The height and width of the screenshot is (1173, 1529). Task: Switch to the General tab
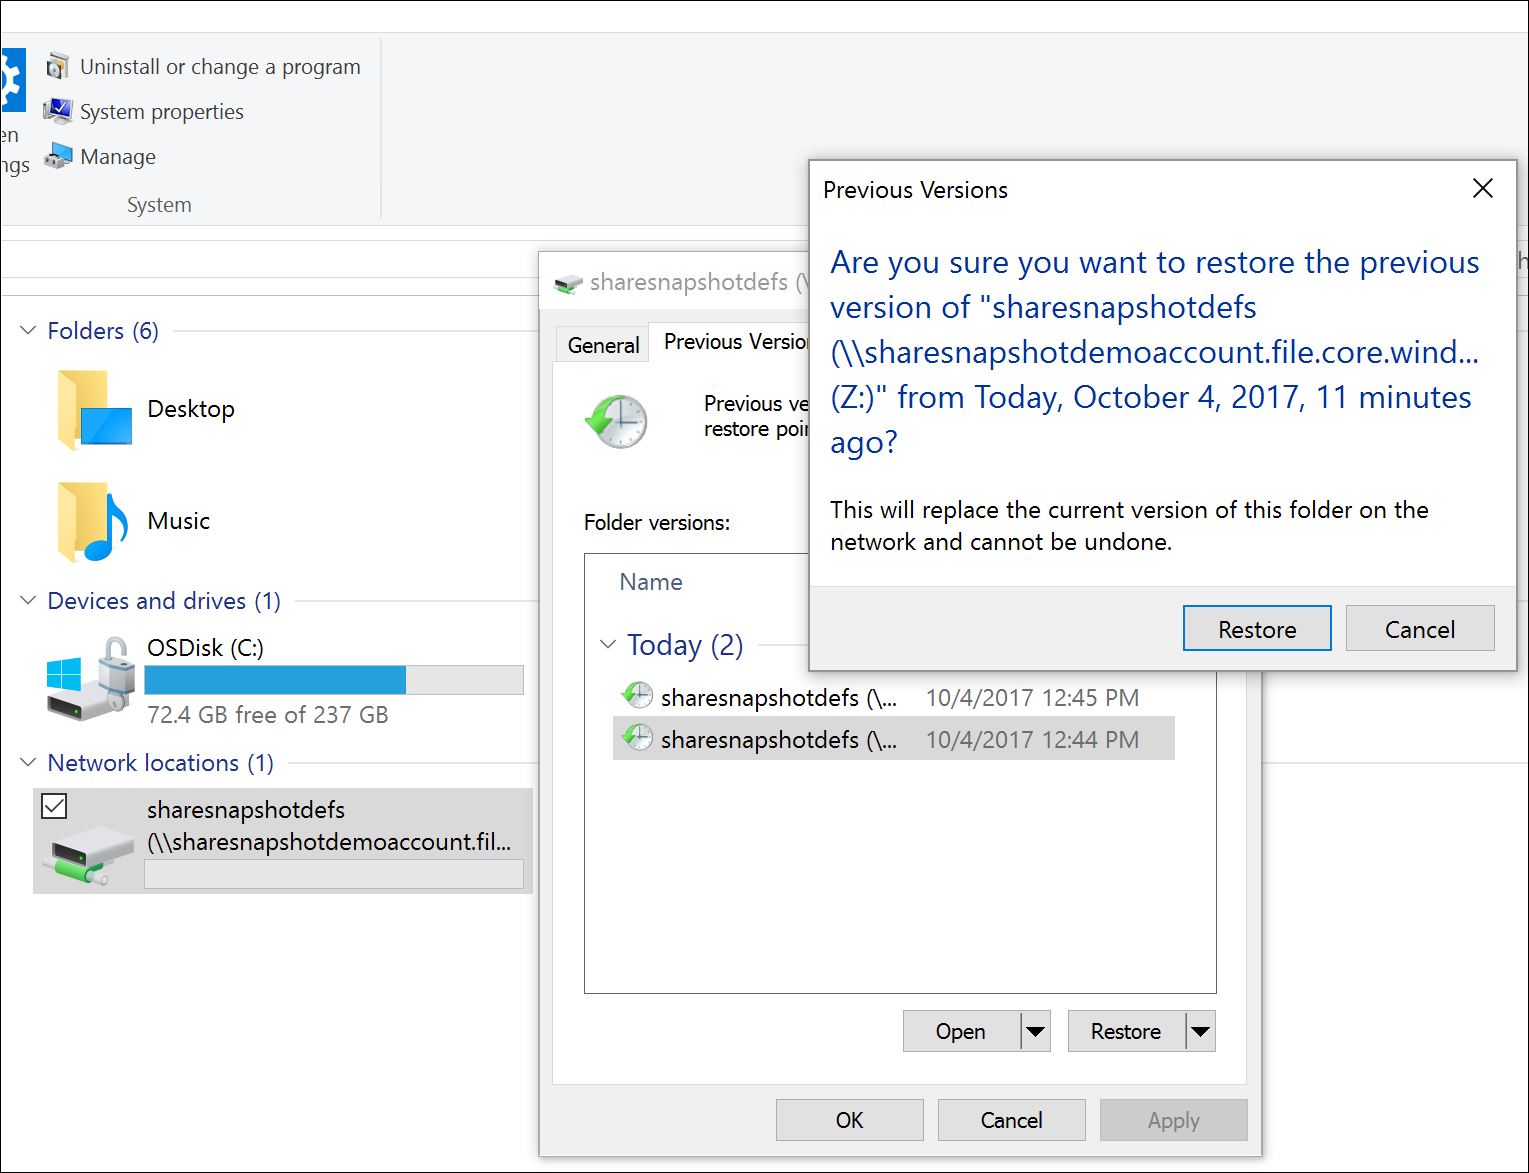(x=602, y=343)
